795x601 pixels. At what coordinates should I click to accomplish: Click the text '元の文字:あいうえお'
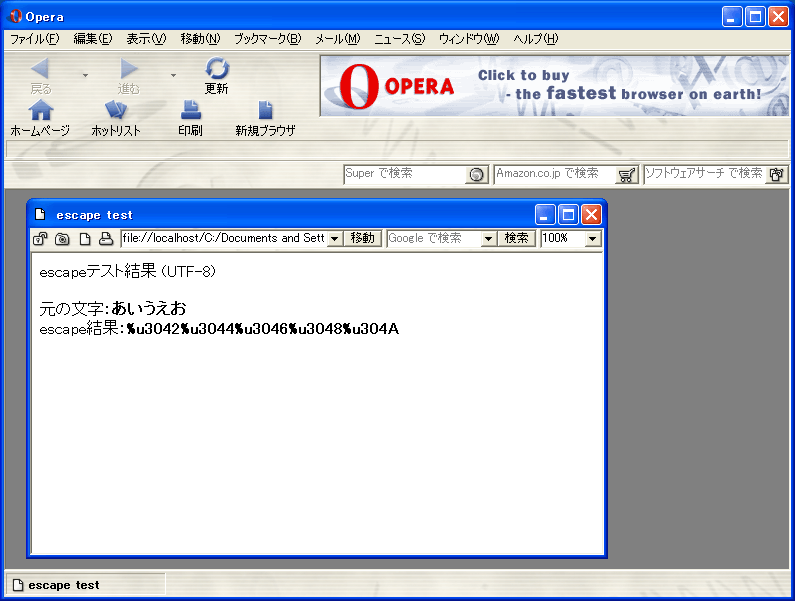pyautogui.click(x=113, y=308)
